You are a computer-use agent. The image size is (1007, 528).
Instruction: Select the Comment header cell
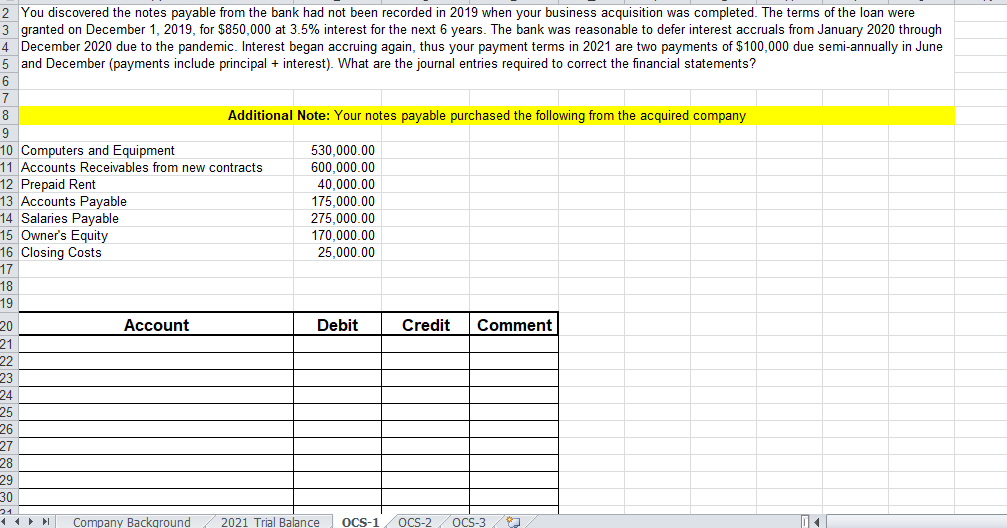click(514, 324)
